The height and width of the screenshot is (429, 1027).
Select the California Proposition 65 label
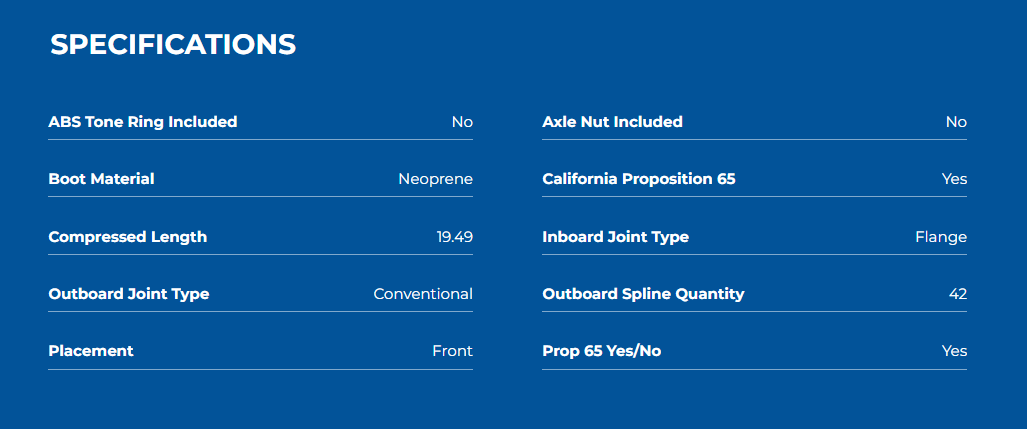point(639,179)
